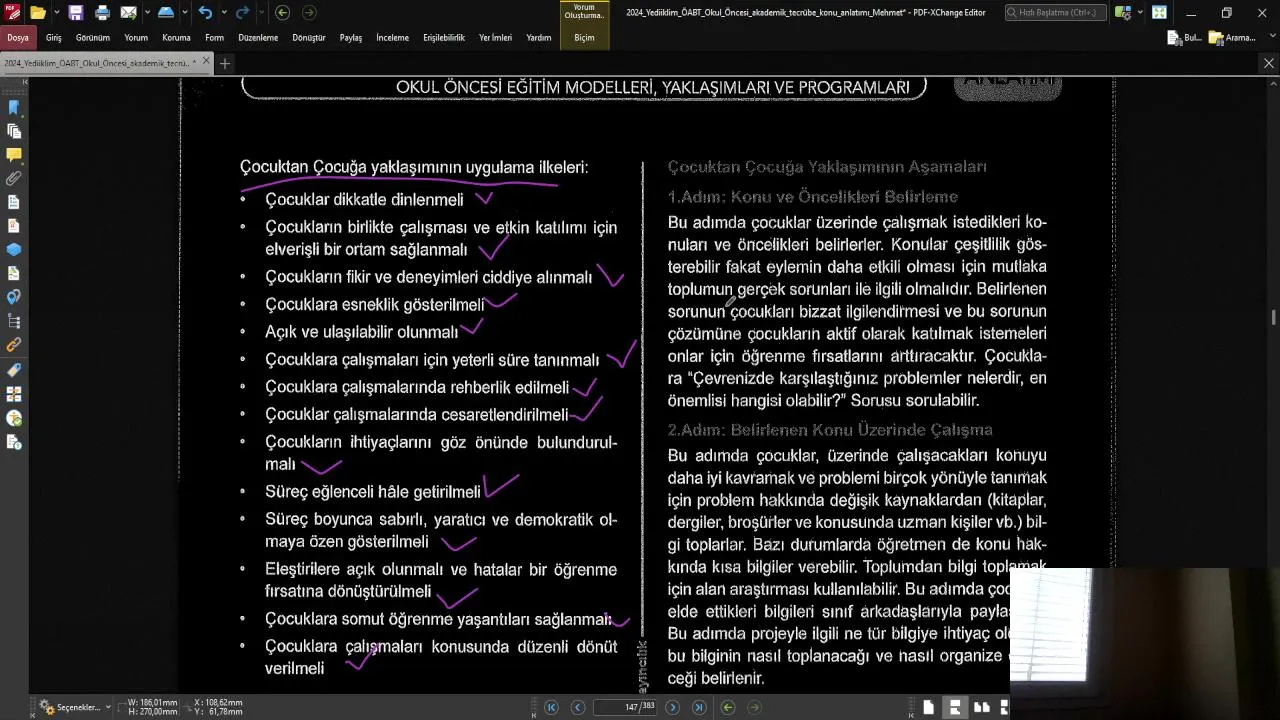1280x720 pixels.
Task: Click the PDF-XChange app logo icon
Action: (x=12, y=13)
